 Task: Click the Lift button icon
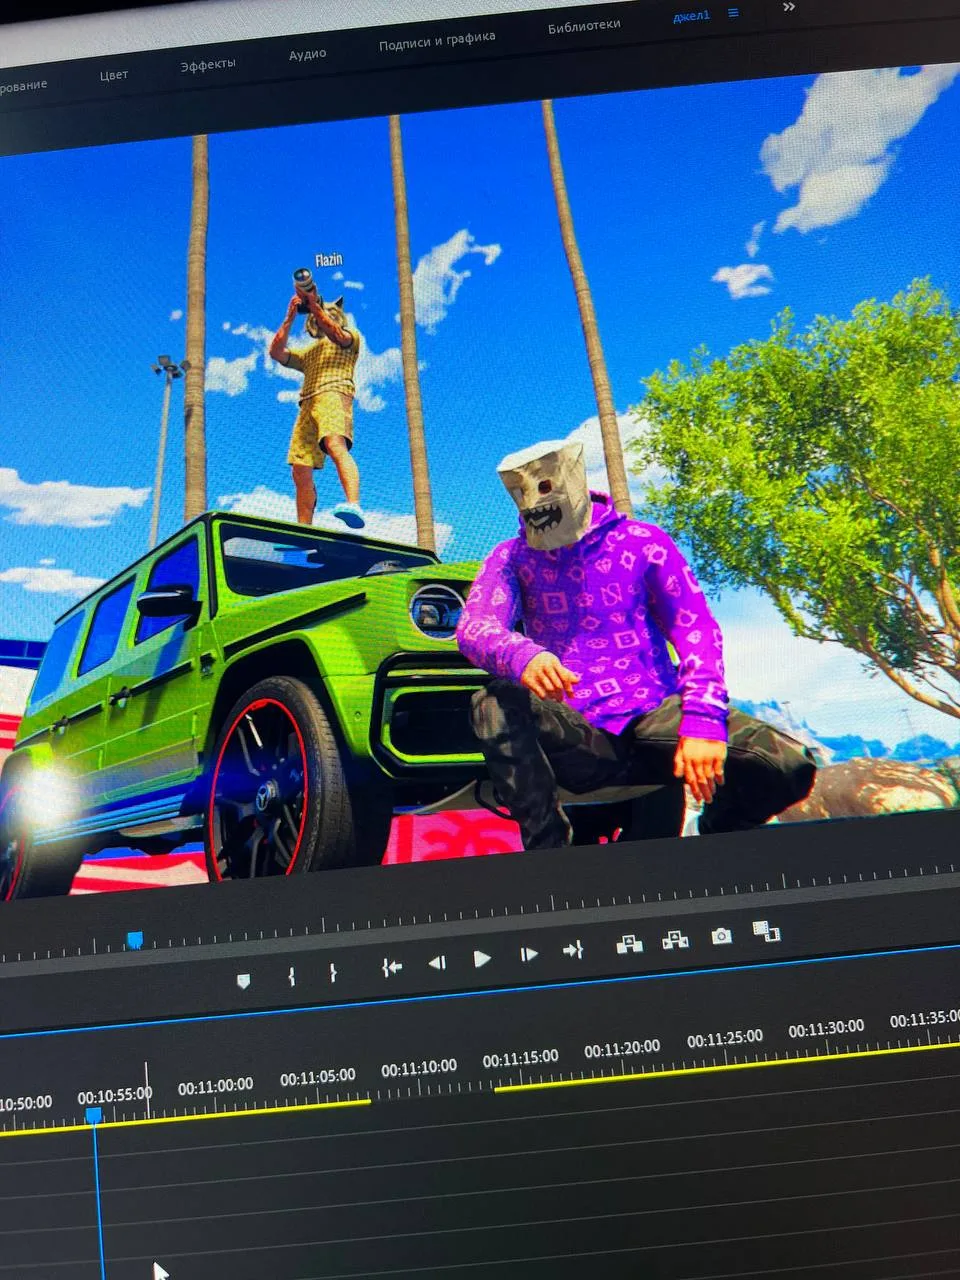pyautogui.click(x=629, y=944)
